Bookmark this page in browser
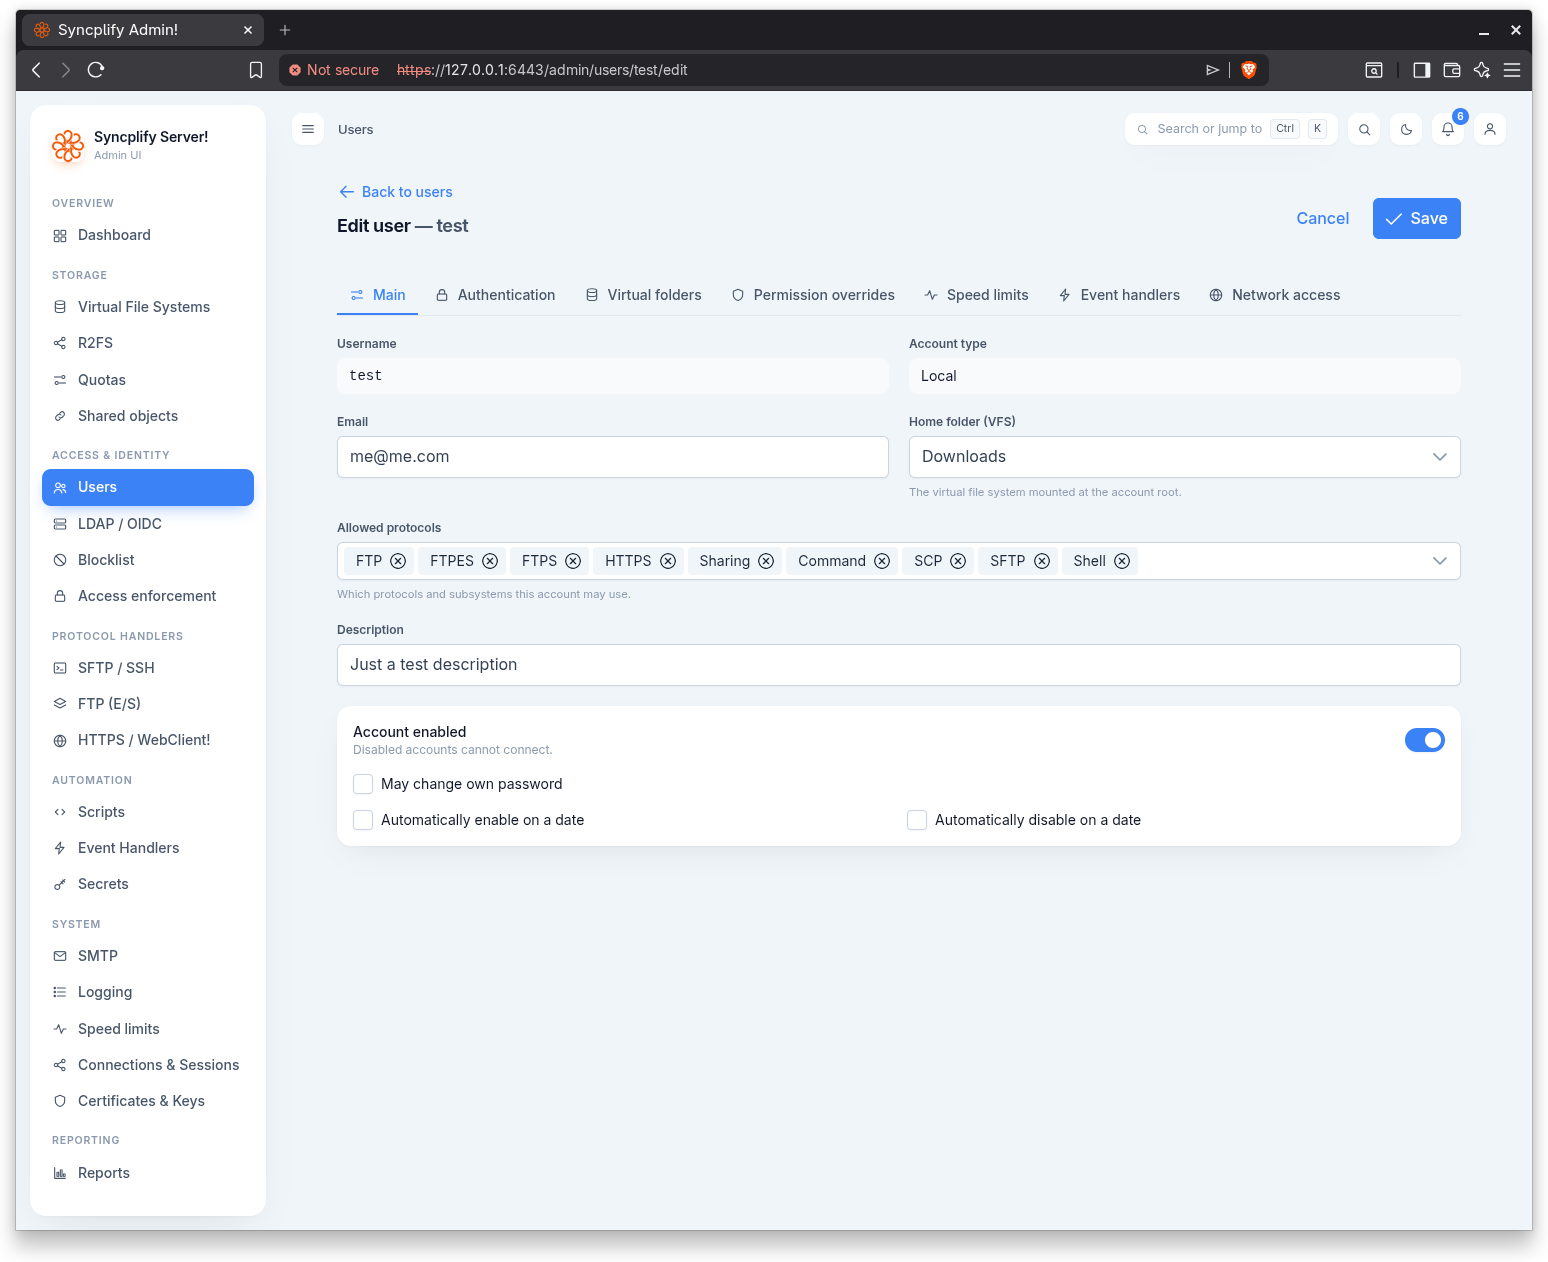 pyautogui.click(x=256, y=70)
